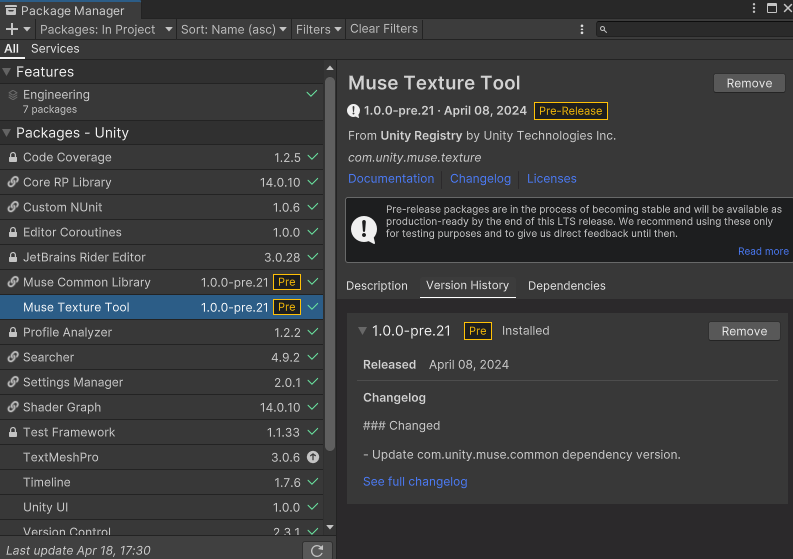Click Pre tag in version history entry
The height and width of the screenshot is (559, 793).
point(478,331)
